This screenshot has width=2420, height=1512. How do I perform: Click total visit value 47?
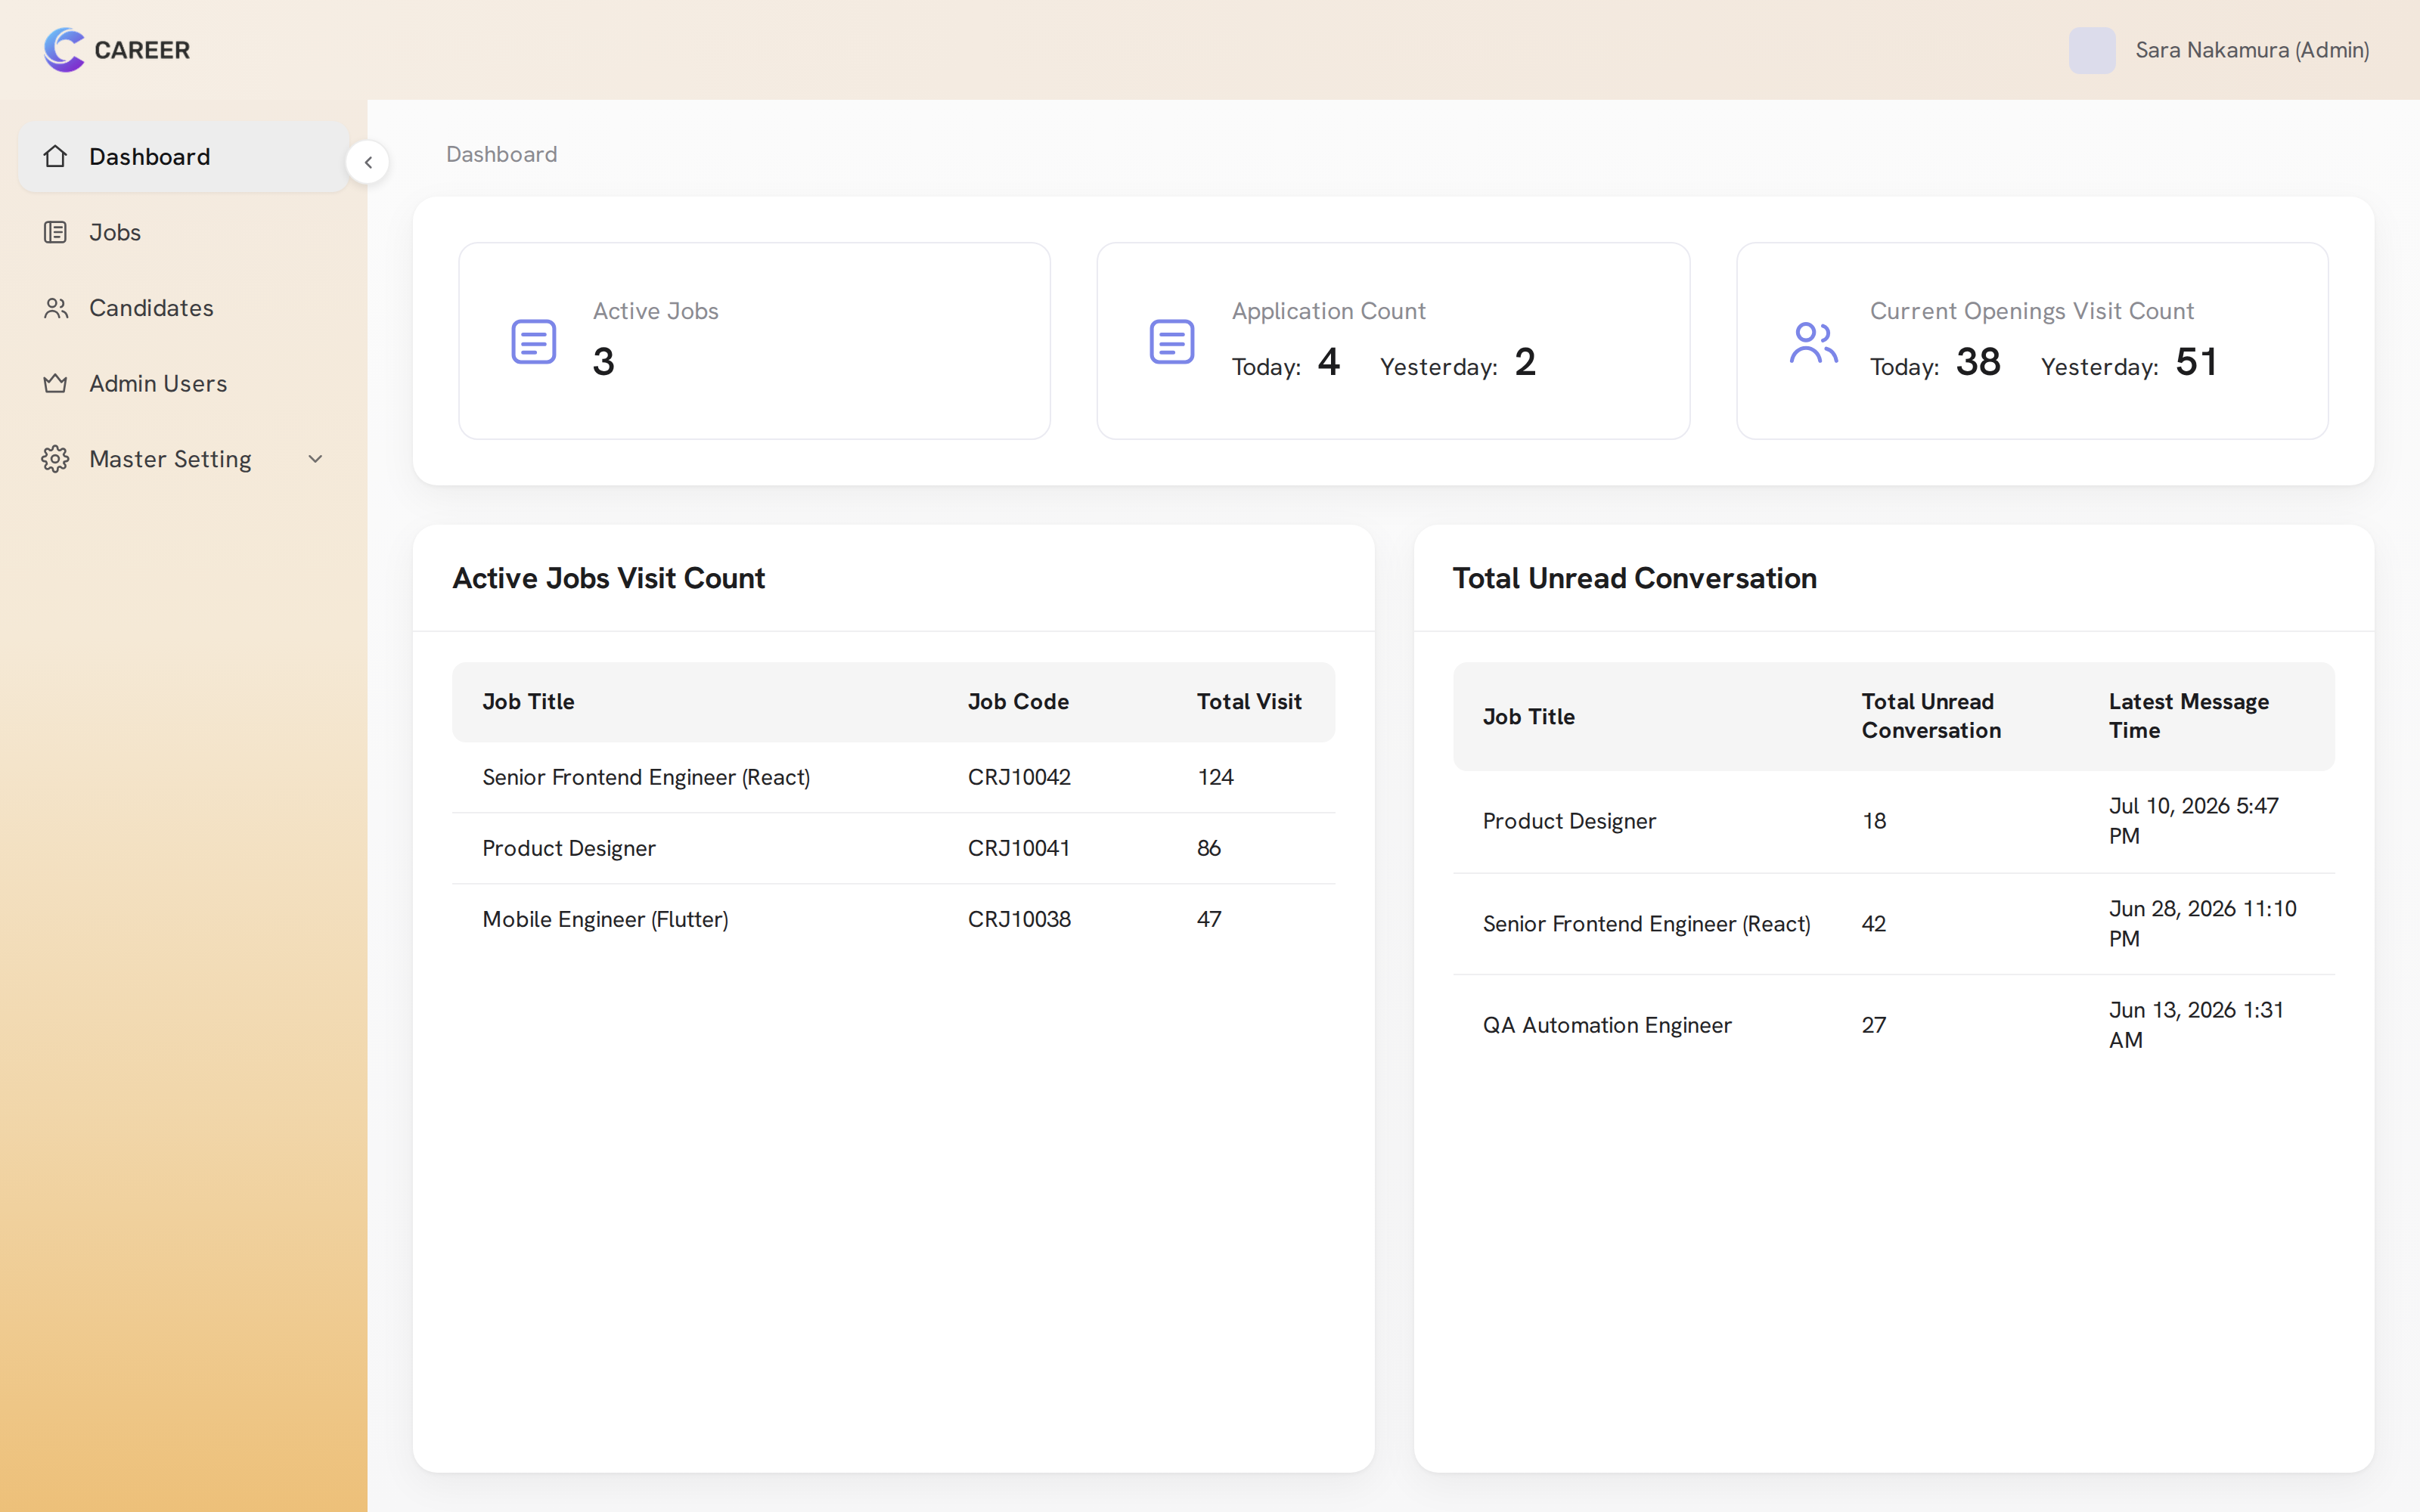(1208, 919)
